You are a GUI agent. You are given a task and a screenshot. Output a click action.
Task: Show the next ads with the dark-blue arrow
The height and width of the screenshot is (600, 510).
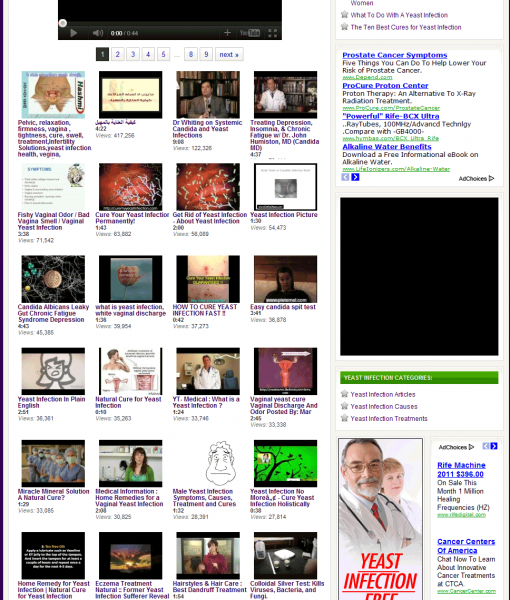[x=355, y=177]
